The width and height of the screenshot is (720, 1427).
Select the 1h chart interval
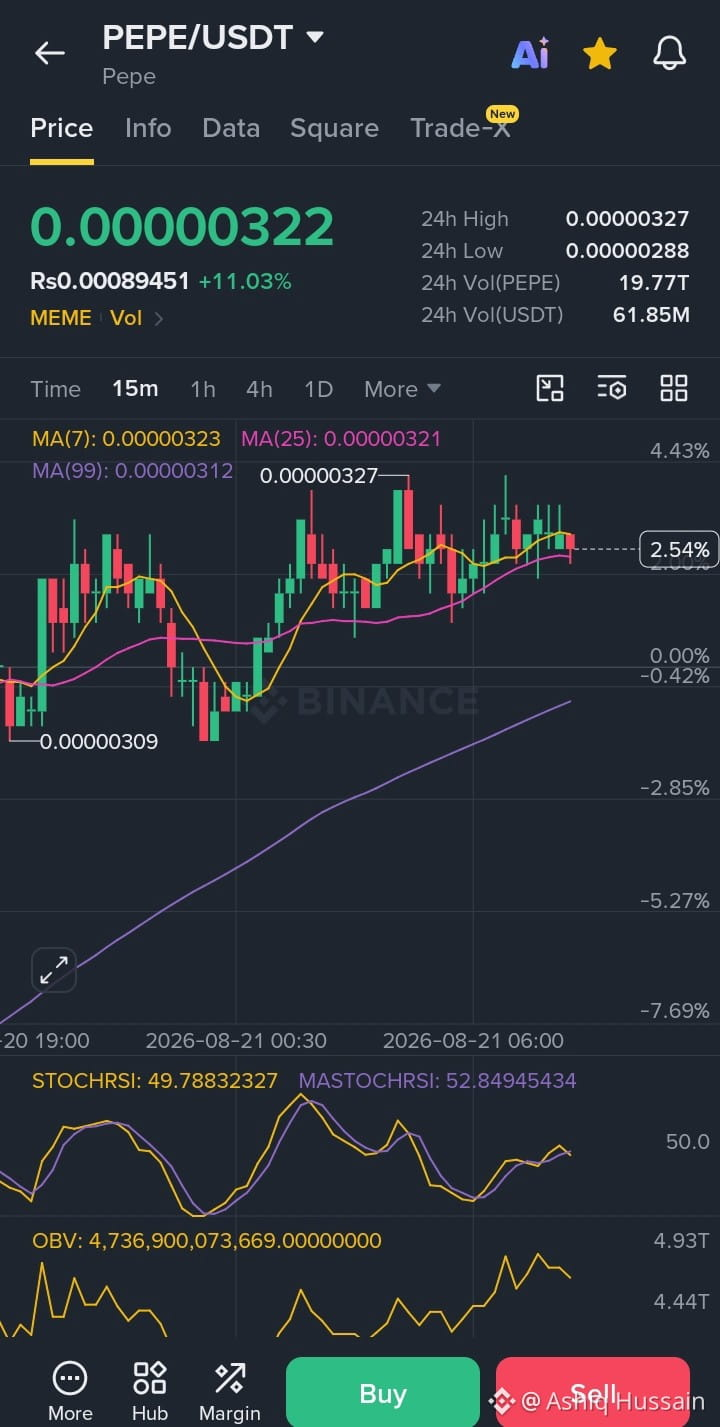point(203,389)
